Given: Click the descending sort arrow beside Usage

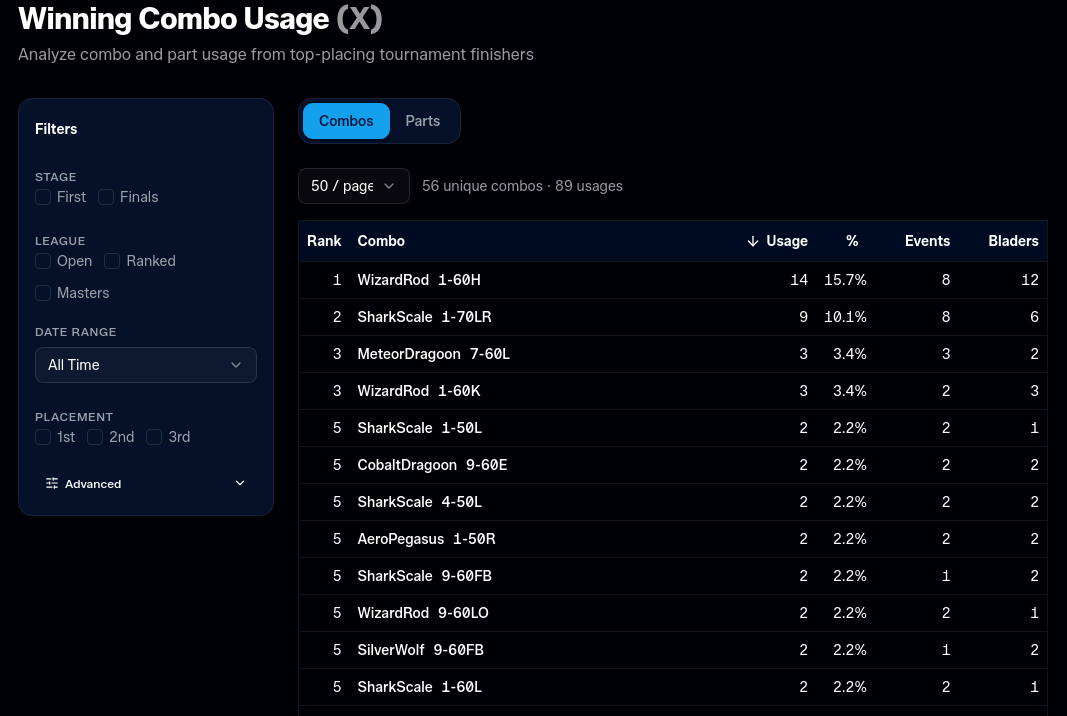Looking at the screenshot, I should click(753, 242).
